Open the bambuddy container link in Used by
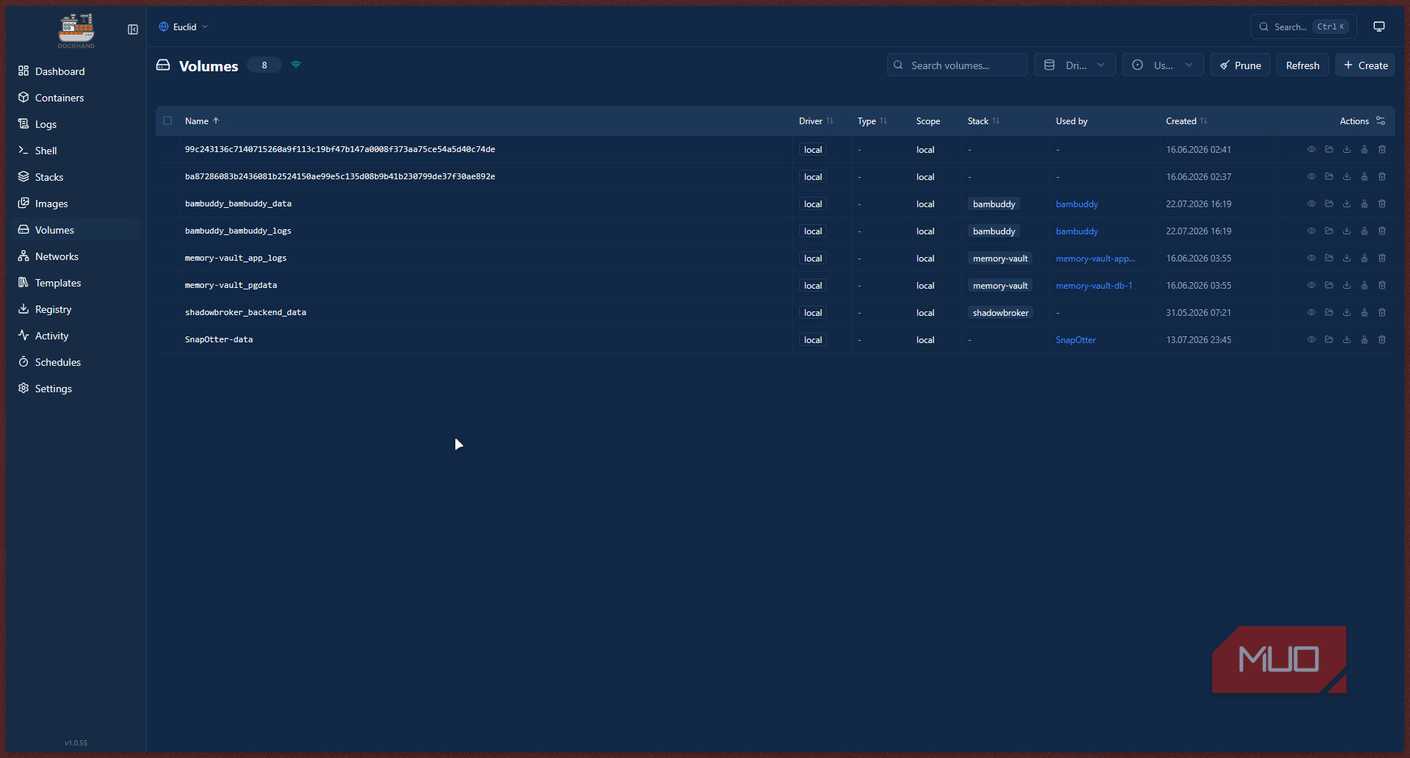The image size is (1410, 758). pyautogui.click(x=1077, y=204)
